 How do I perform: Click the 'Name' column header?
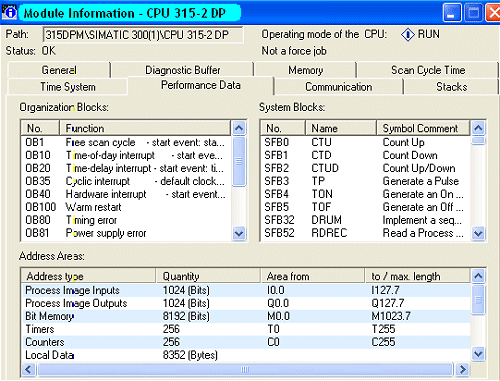point(341,128)
